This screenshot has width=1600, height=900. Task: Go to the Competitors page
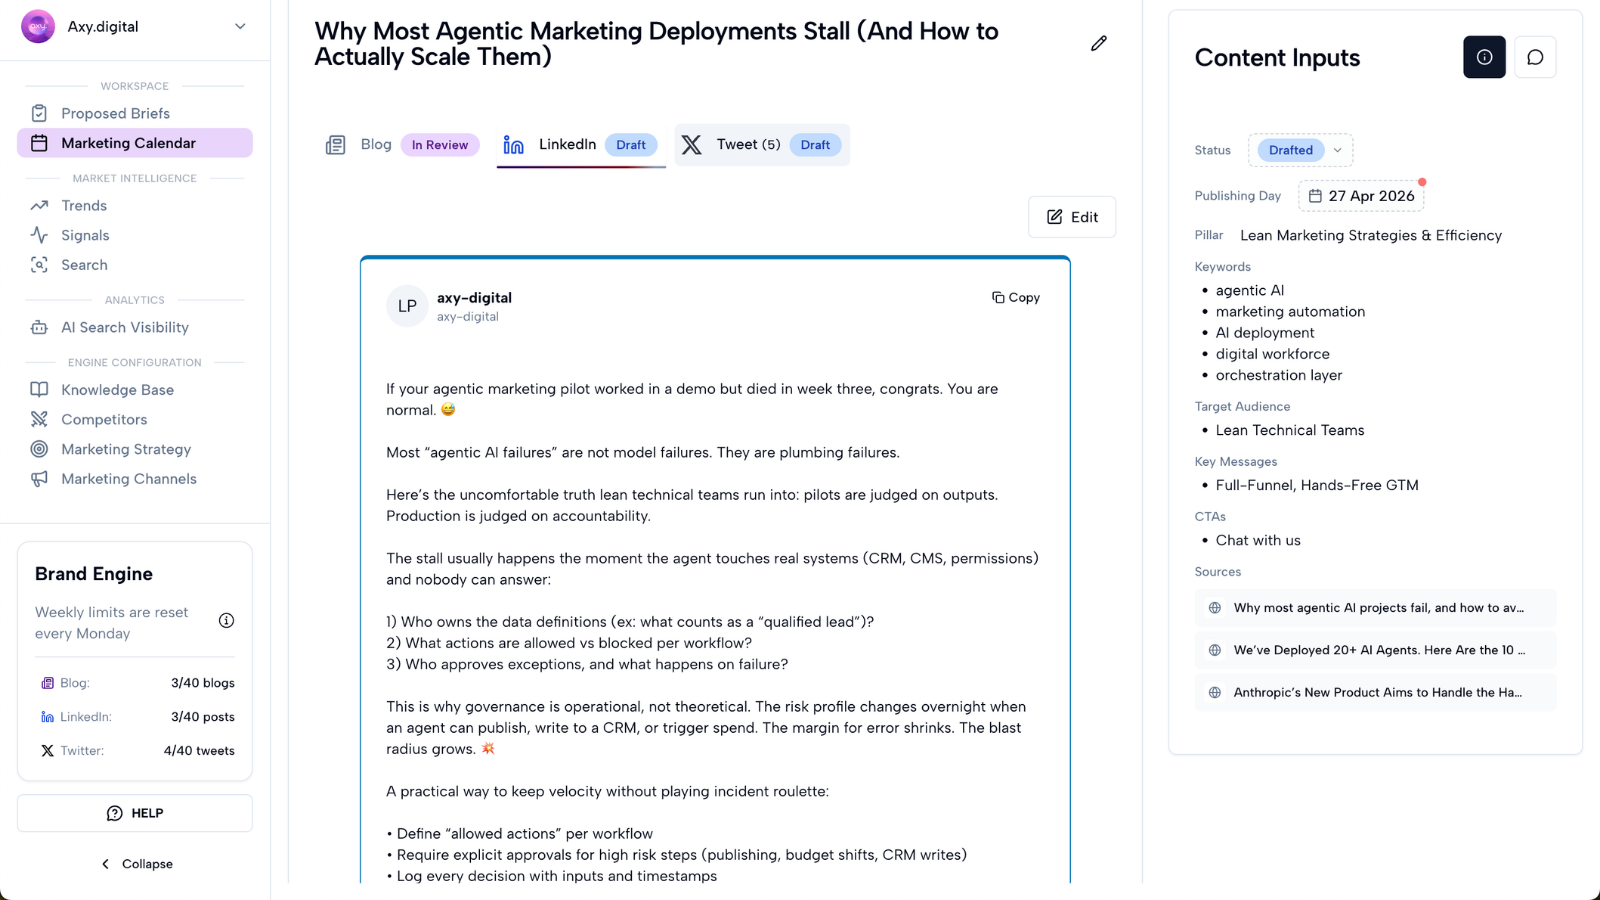click(135, 419)
